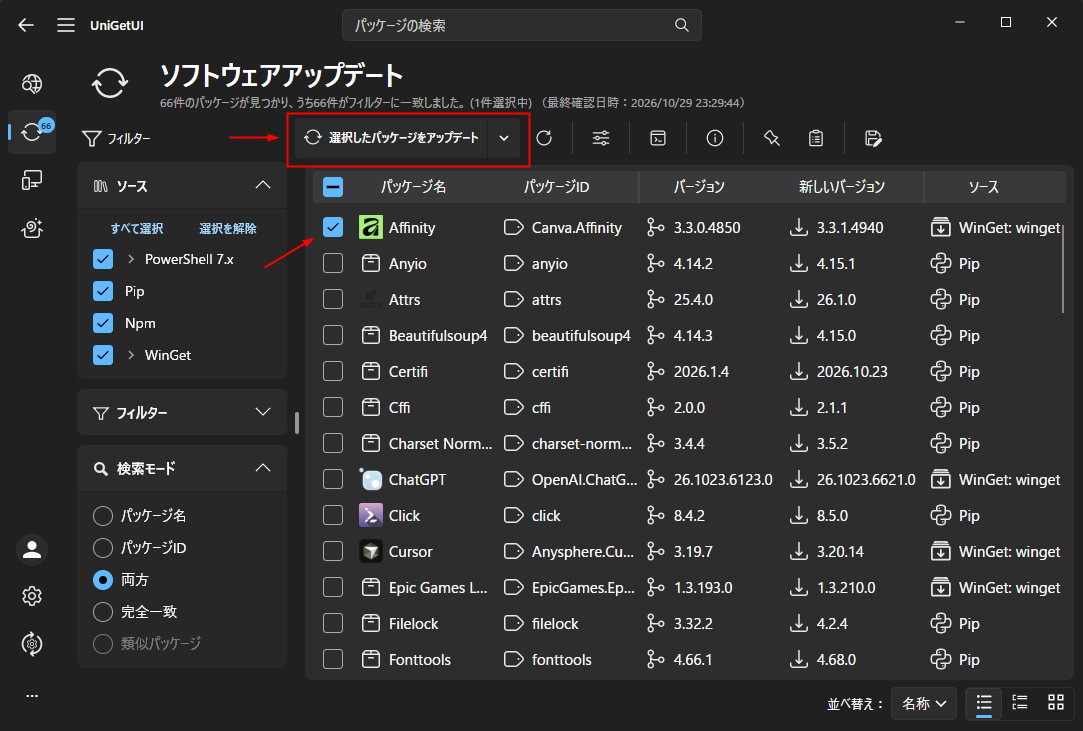Viewport: 1083px width, 731px height.
Task: Check the Certifi package checkbox
Action: [333, 371]
